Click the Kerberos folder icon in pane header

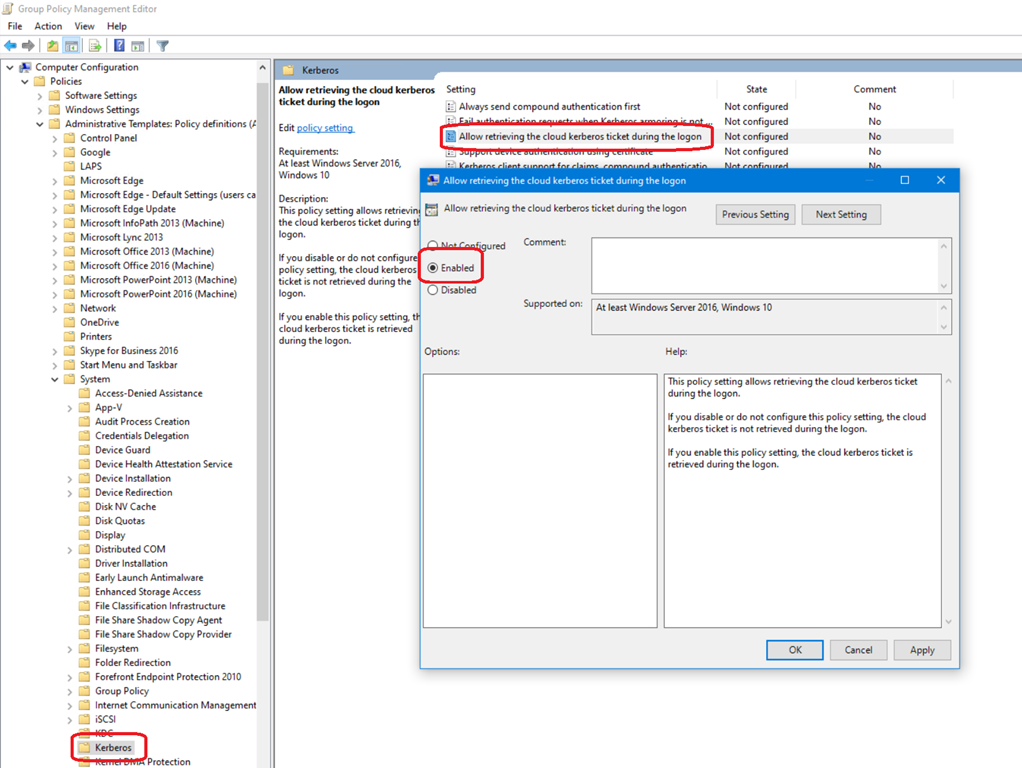[x=289, y=70]
